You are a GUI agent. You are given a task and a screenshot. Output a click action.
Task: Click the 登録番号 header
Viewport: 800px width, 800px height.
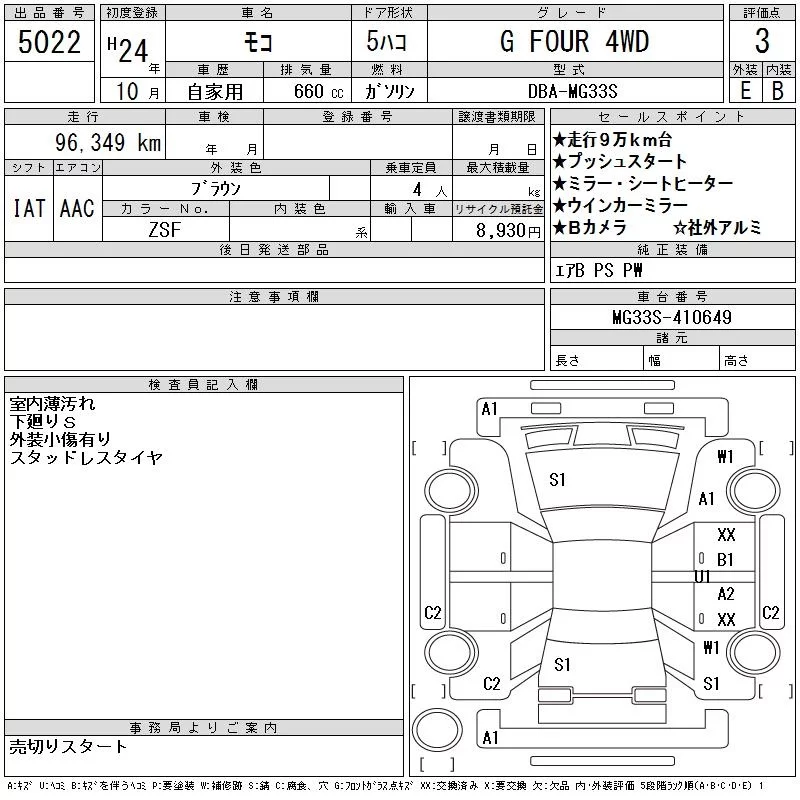[358, 117]
